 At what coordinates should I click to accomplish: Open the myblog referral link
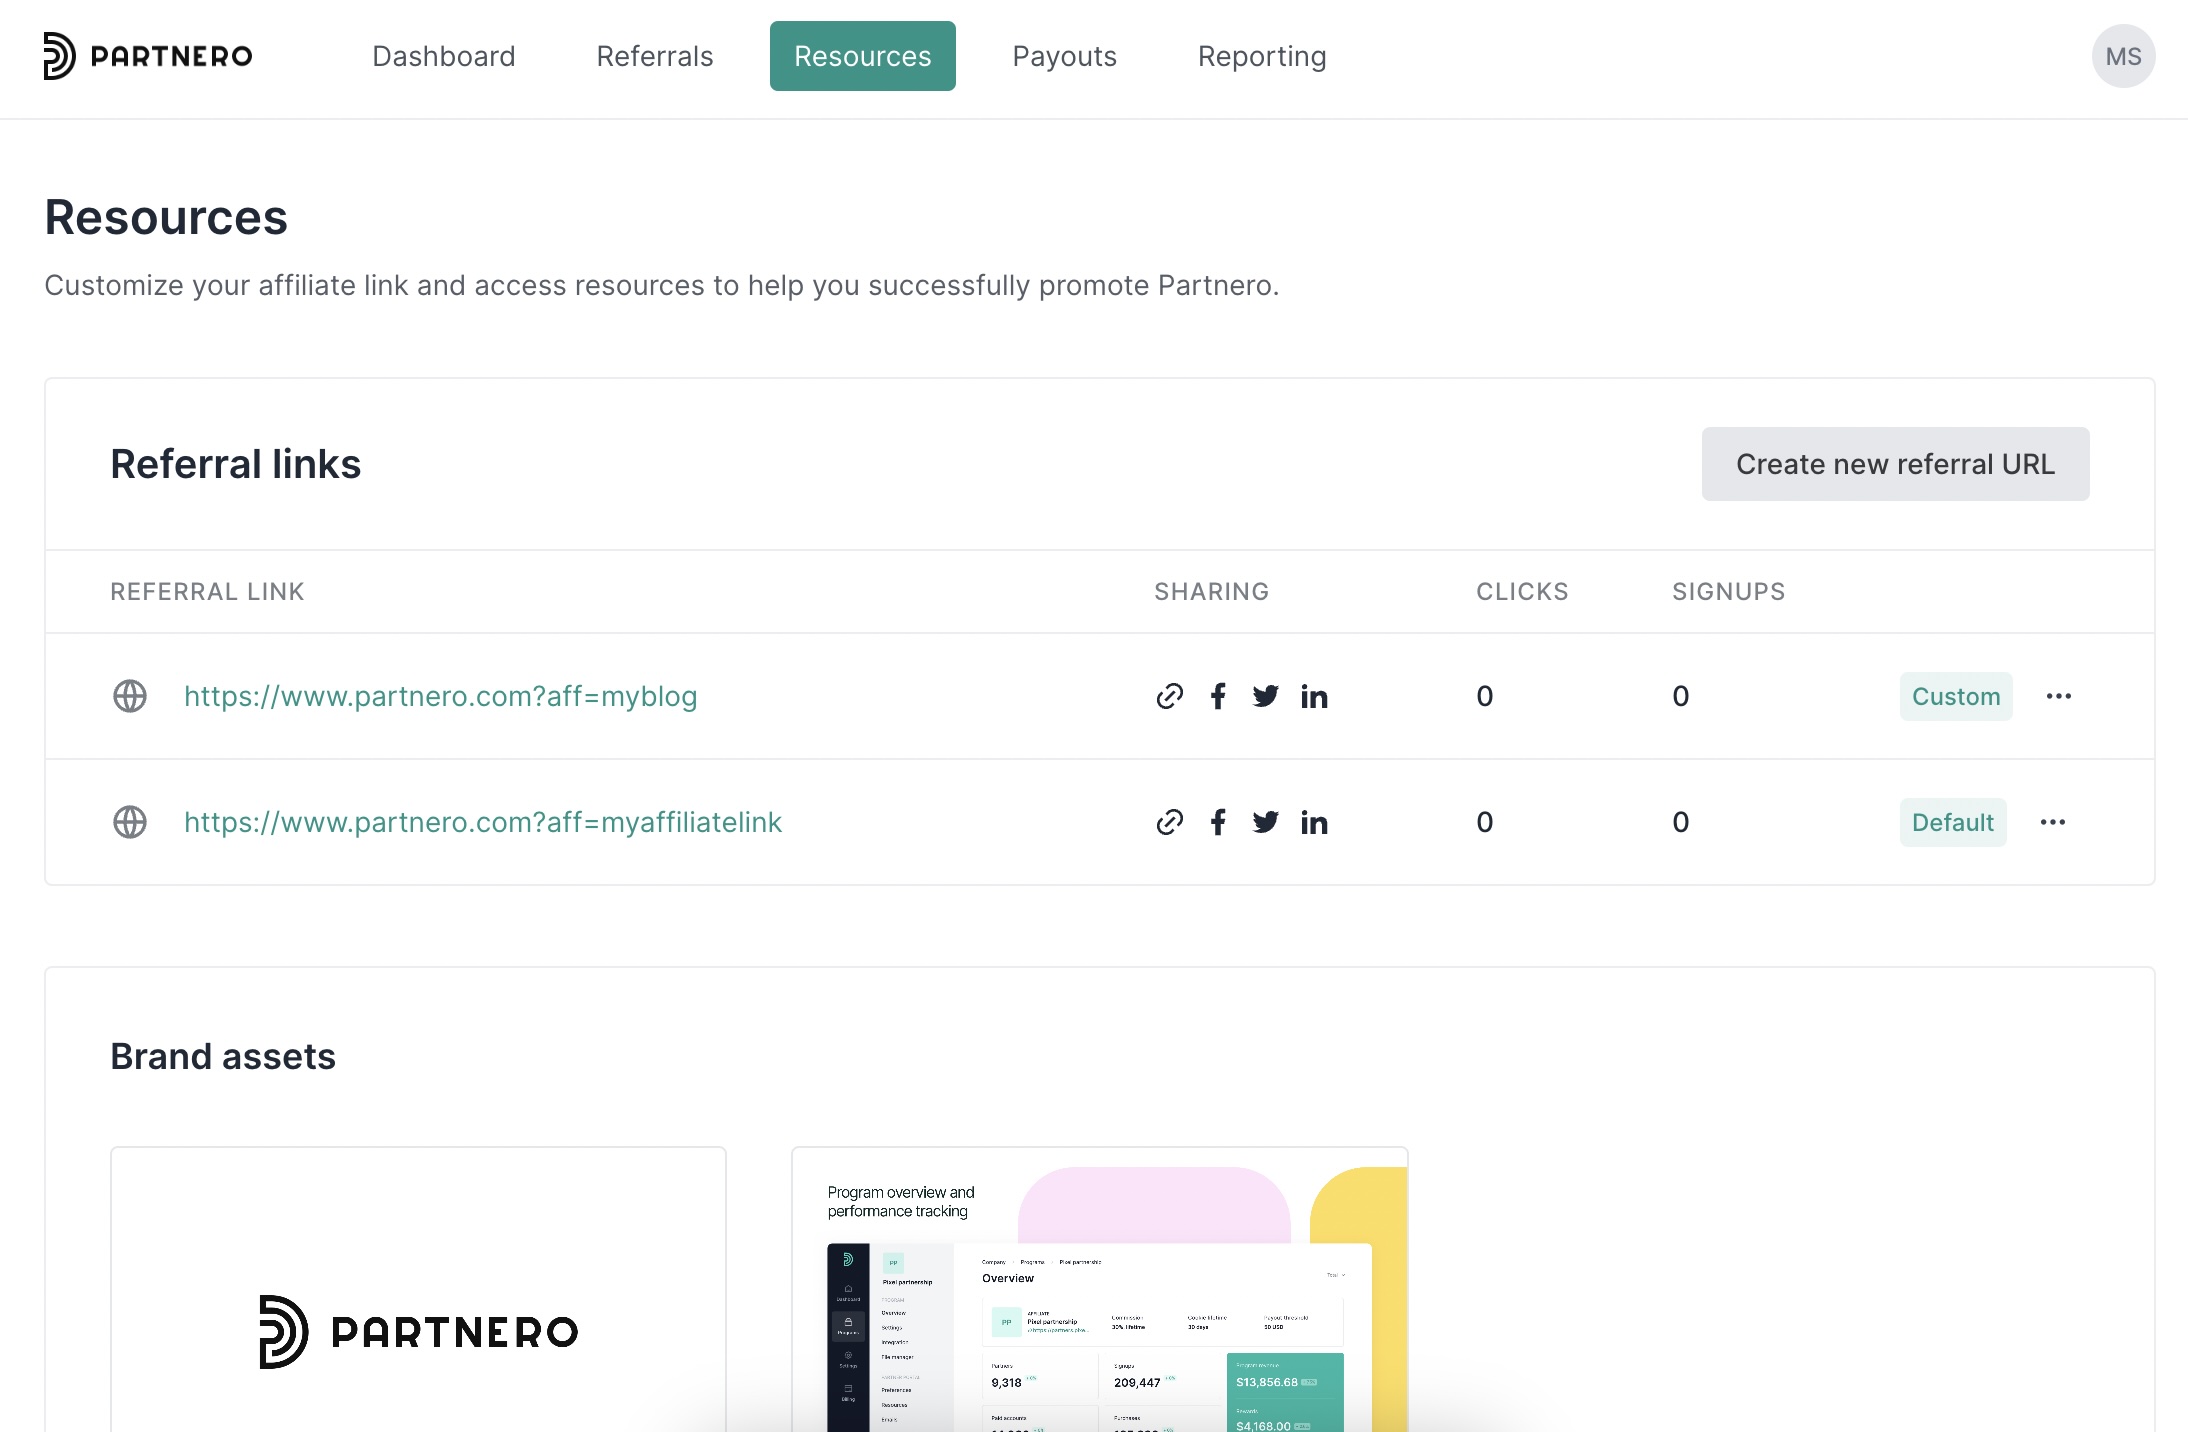tap(441, 696)
